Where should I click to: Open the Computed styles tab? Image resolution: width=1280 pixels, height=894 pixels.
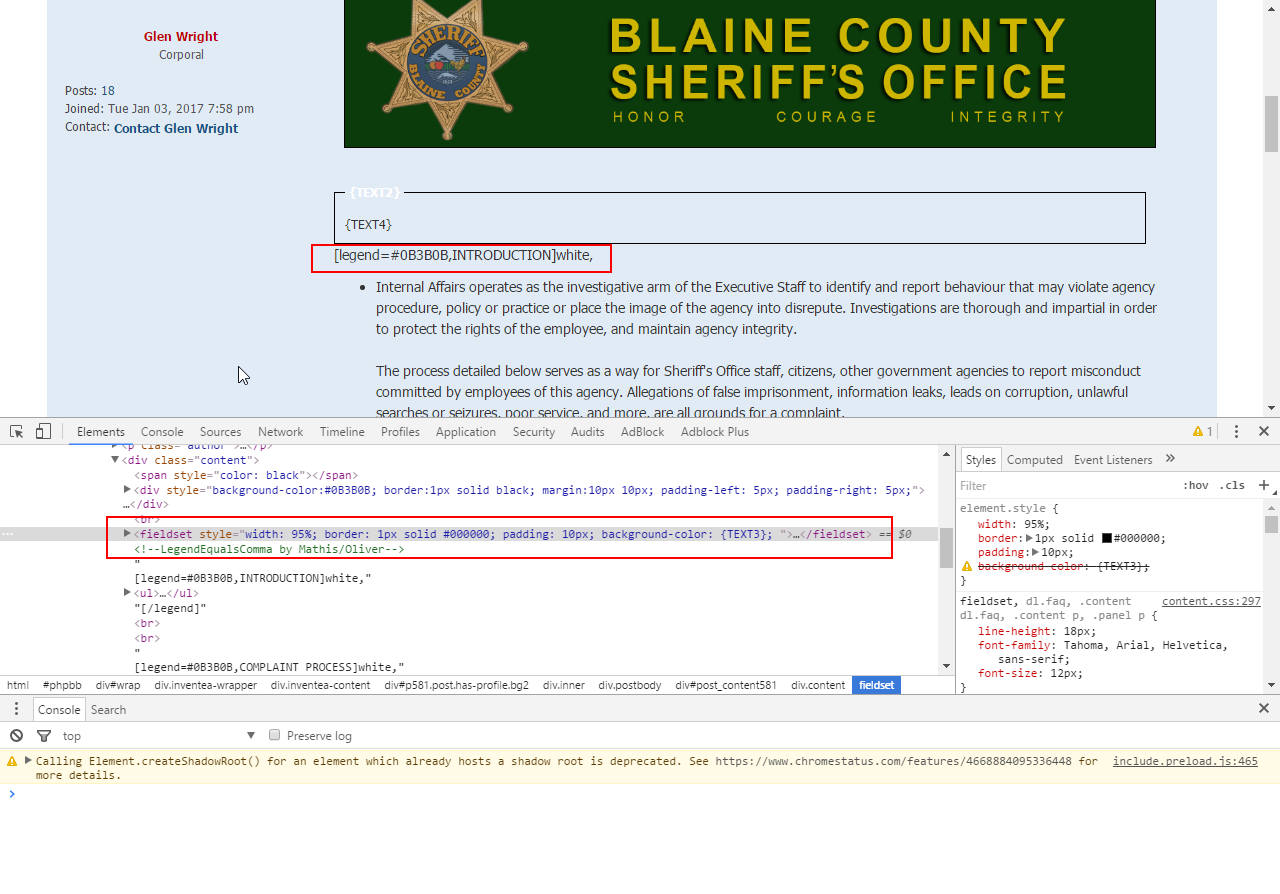(1035, 459)
